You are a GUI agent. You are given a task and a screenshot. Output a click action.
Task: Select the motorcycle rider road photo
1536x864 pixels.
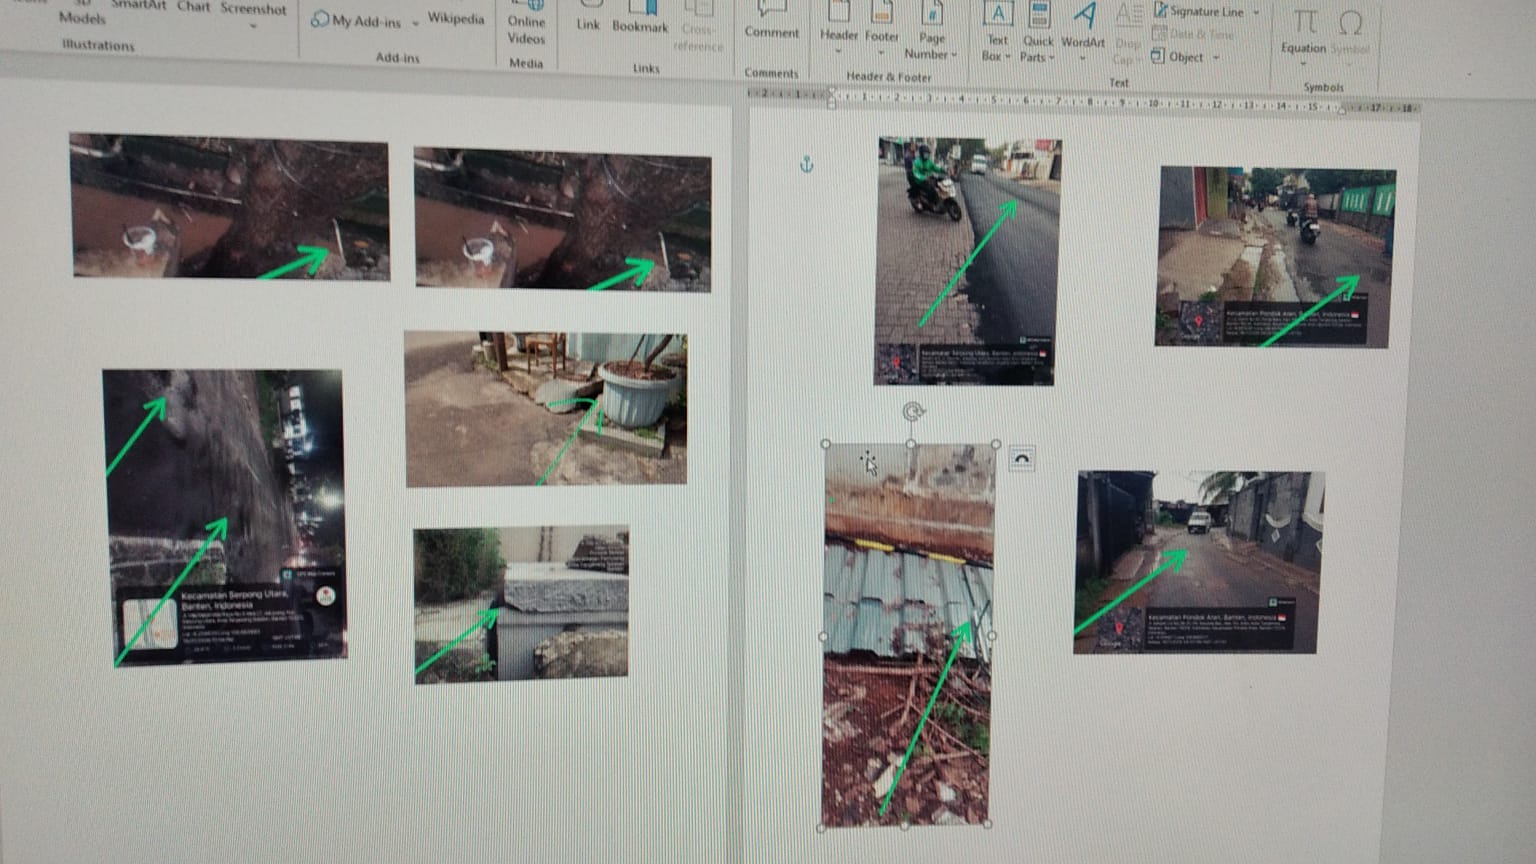pos(967,260)
